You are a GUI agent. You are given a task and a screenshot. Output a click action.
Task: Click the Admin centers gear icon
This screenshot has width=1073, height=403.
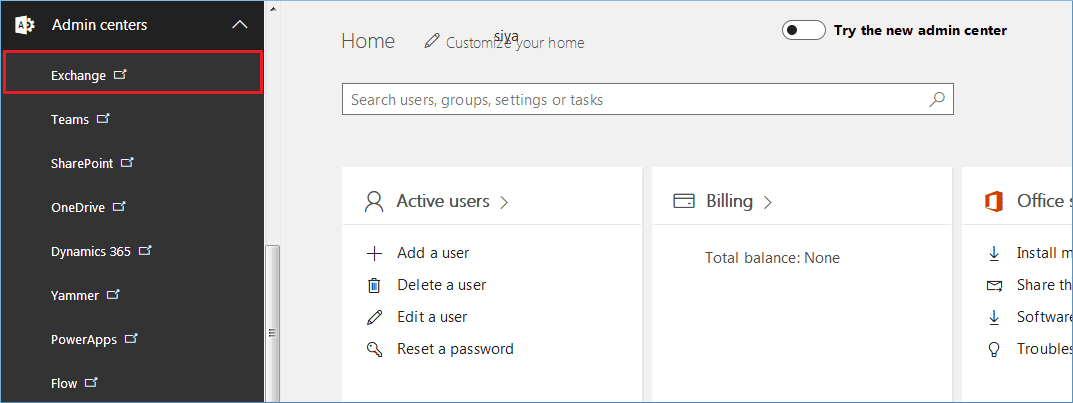(x=25, y=25)
